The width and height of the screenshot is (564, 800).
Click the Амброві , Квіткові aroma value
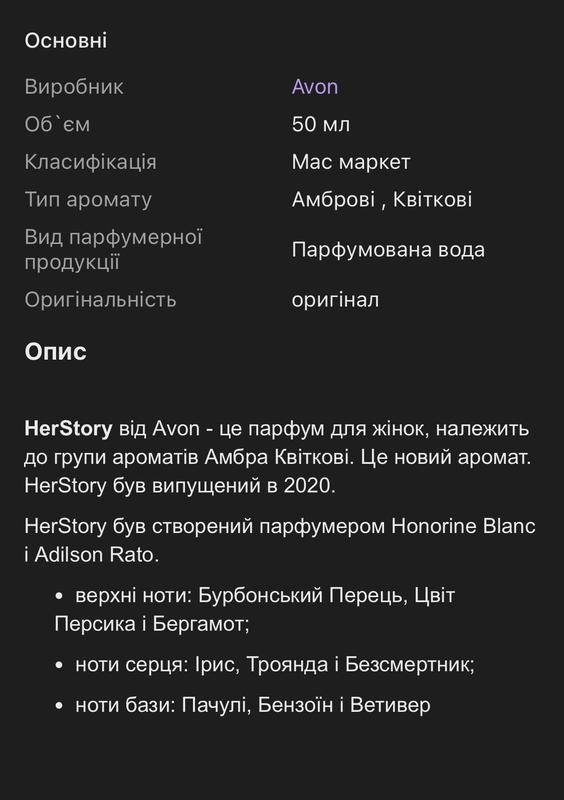click(x=382, y=199)
